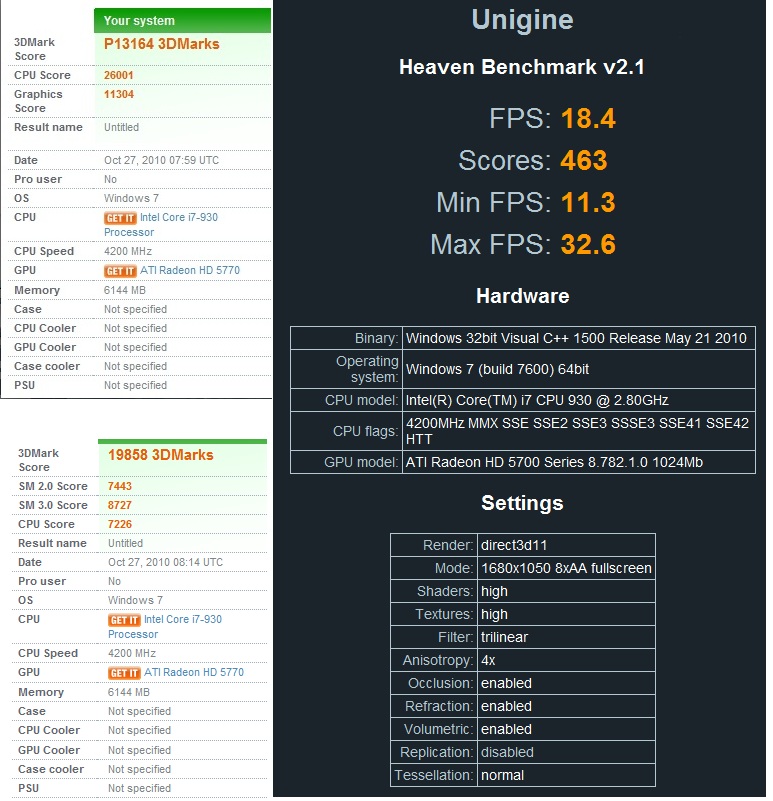Click date Oct 27, 2010 08:14 UTC
Screen dimensions: 773x801
coord(166,562)
